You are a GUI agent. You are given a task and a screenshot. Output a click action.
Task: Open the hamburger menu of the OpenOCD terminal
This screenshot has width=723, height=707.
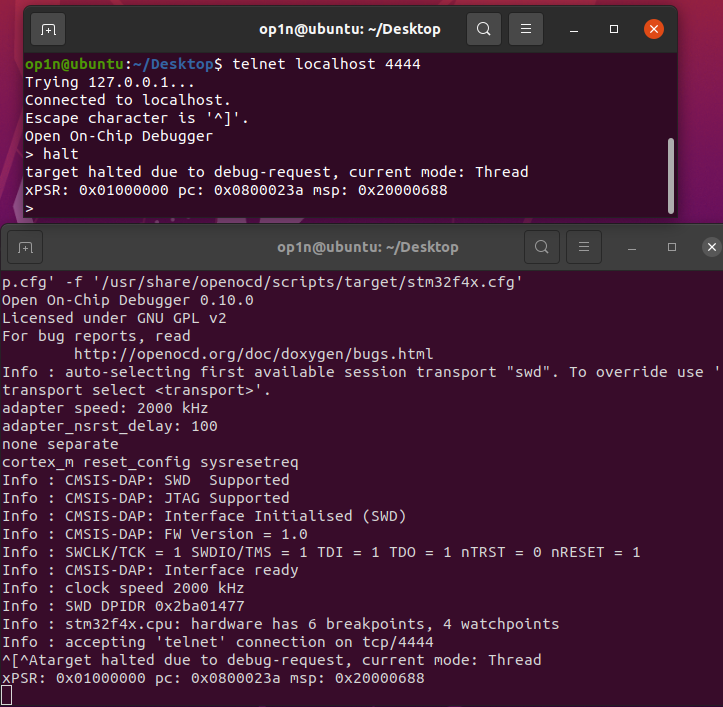(x=584, y=247)
